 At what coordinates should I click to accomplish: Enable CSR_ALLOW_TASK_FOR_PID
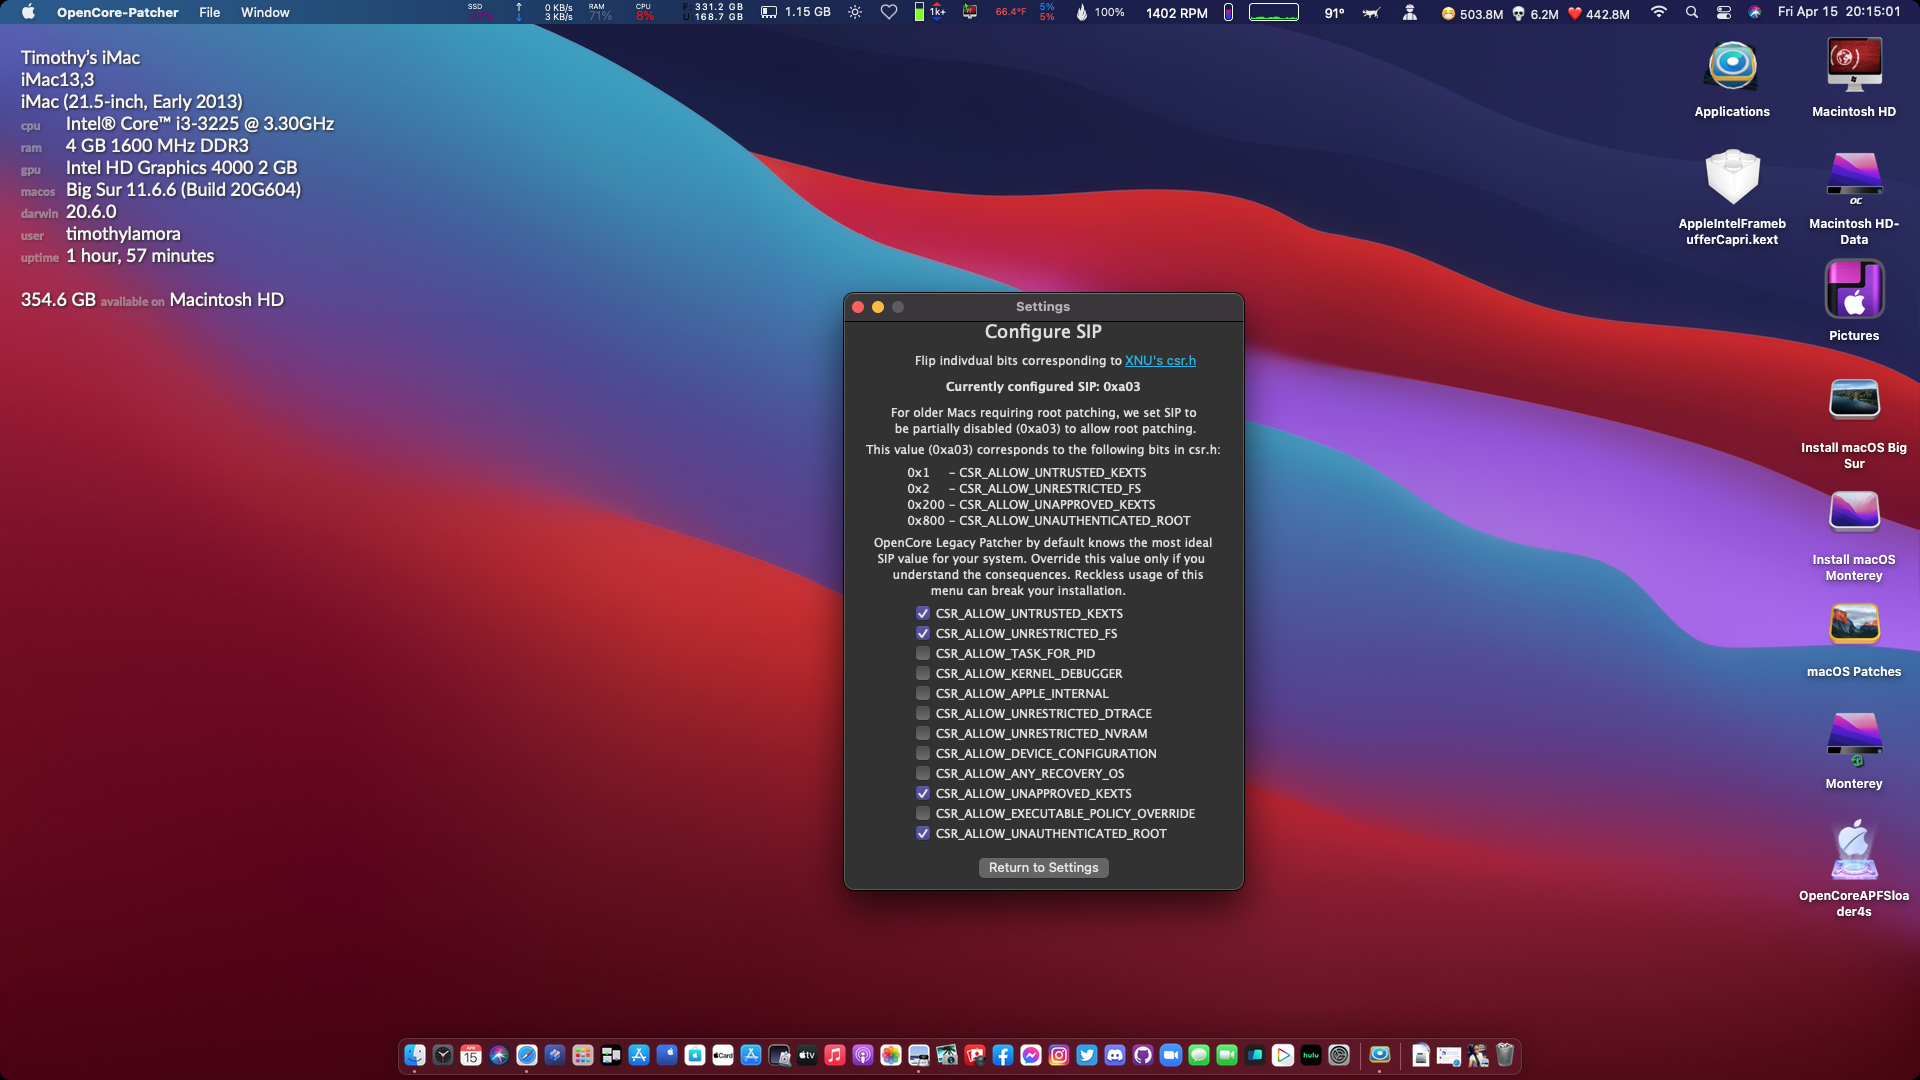(923, 653)
